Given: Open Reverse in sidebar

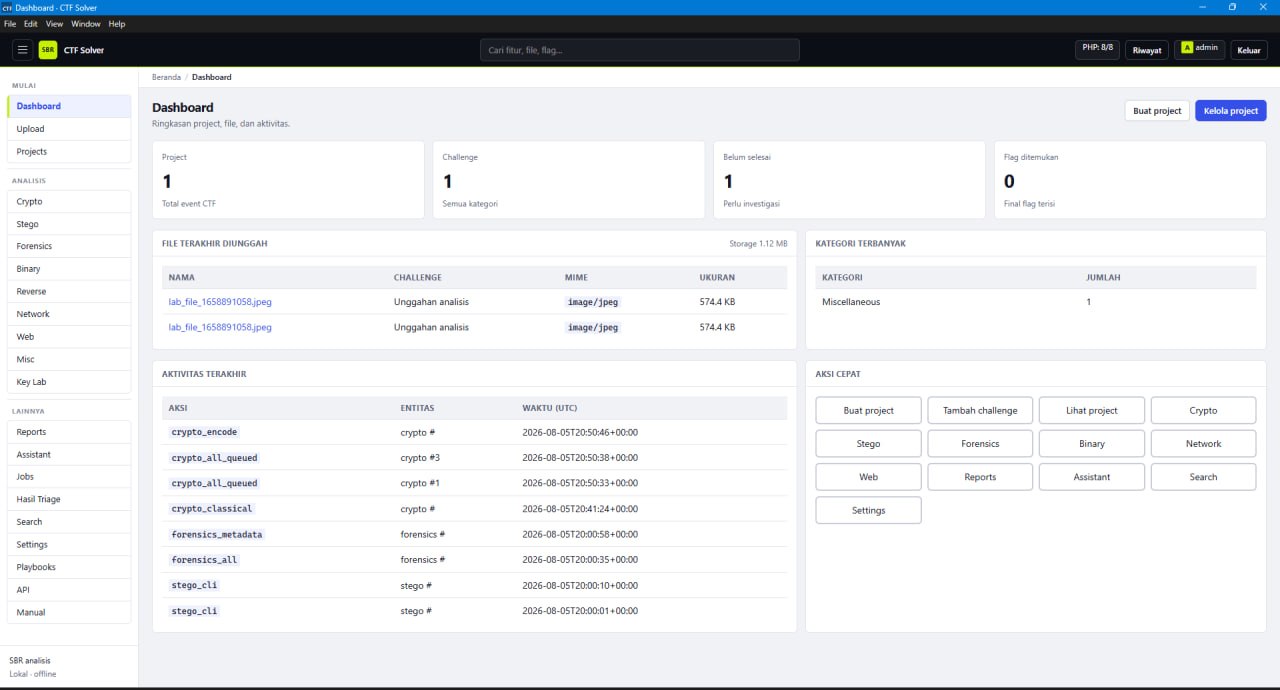Looking at the screenshot, I should pyautogui.click(x=69, y=292).
